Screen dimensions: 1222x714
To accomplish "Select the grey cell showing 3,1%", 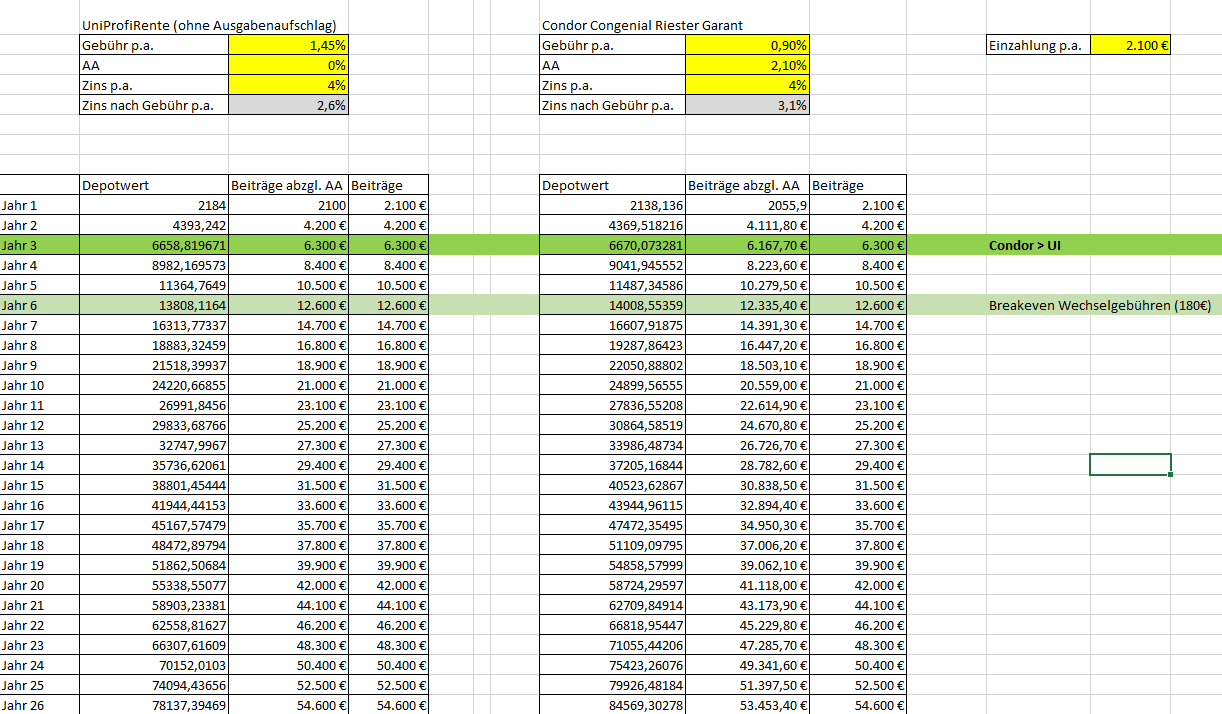I will (x=746, y=105).
